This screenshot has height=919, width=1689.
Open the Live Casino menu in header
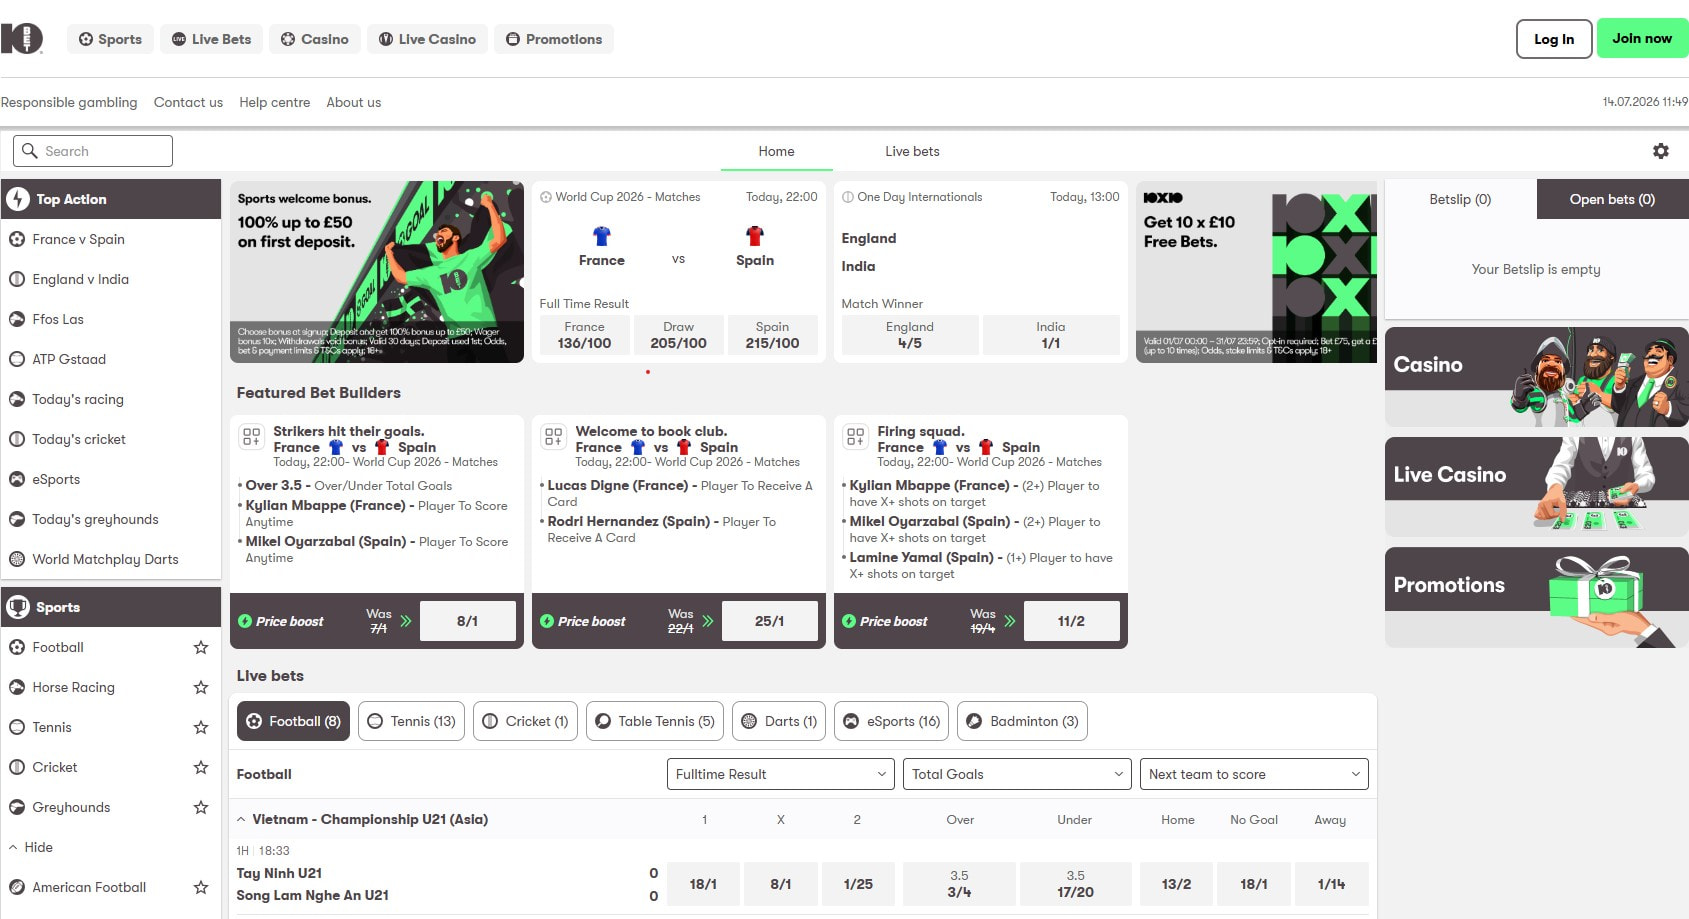[x=427, y=39]
